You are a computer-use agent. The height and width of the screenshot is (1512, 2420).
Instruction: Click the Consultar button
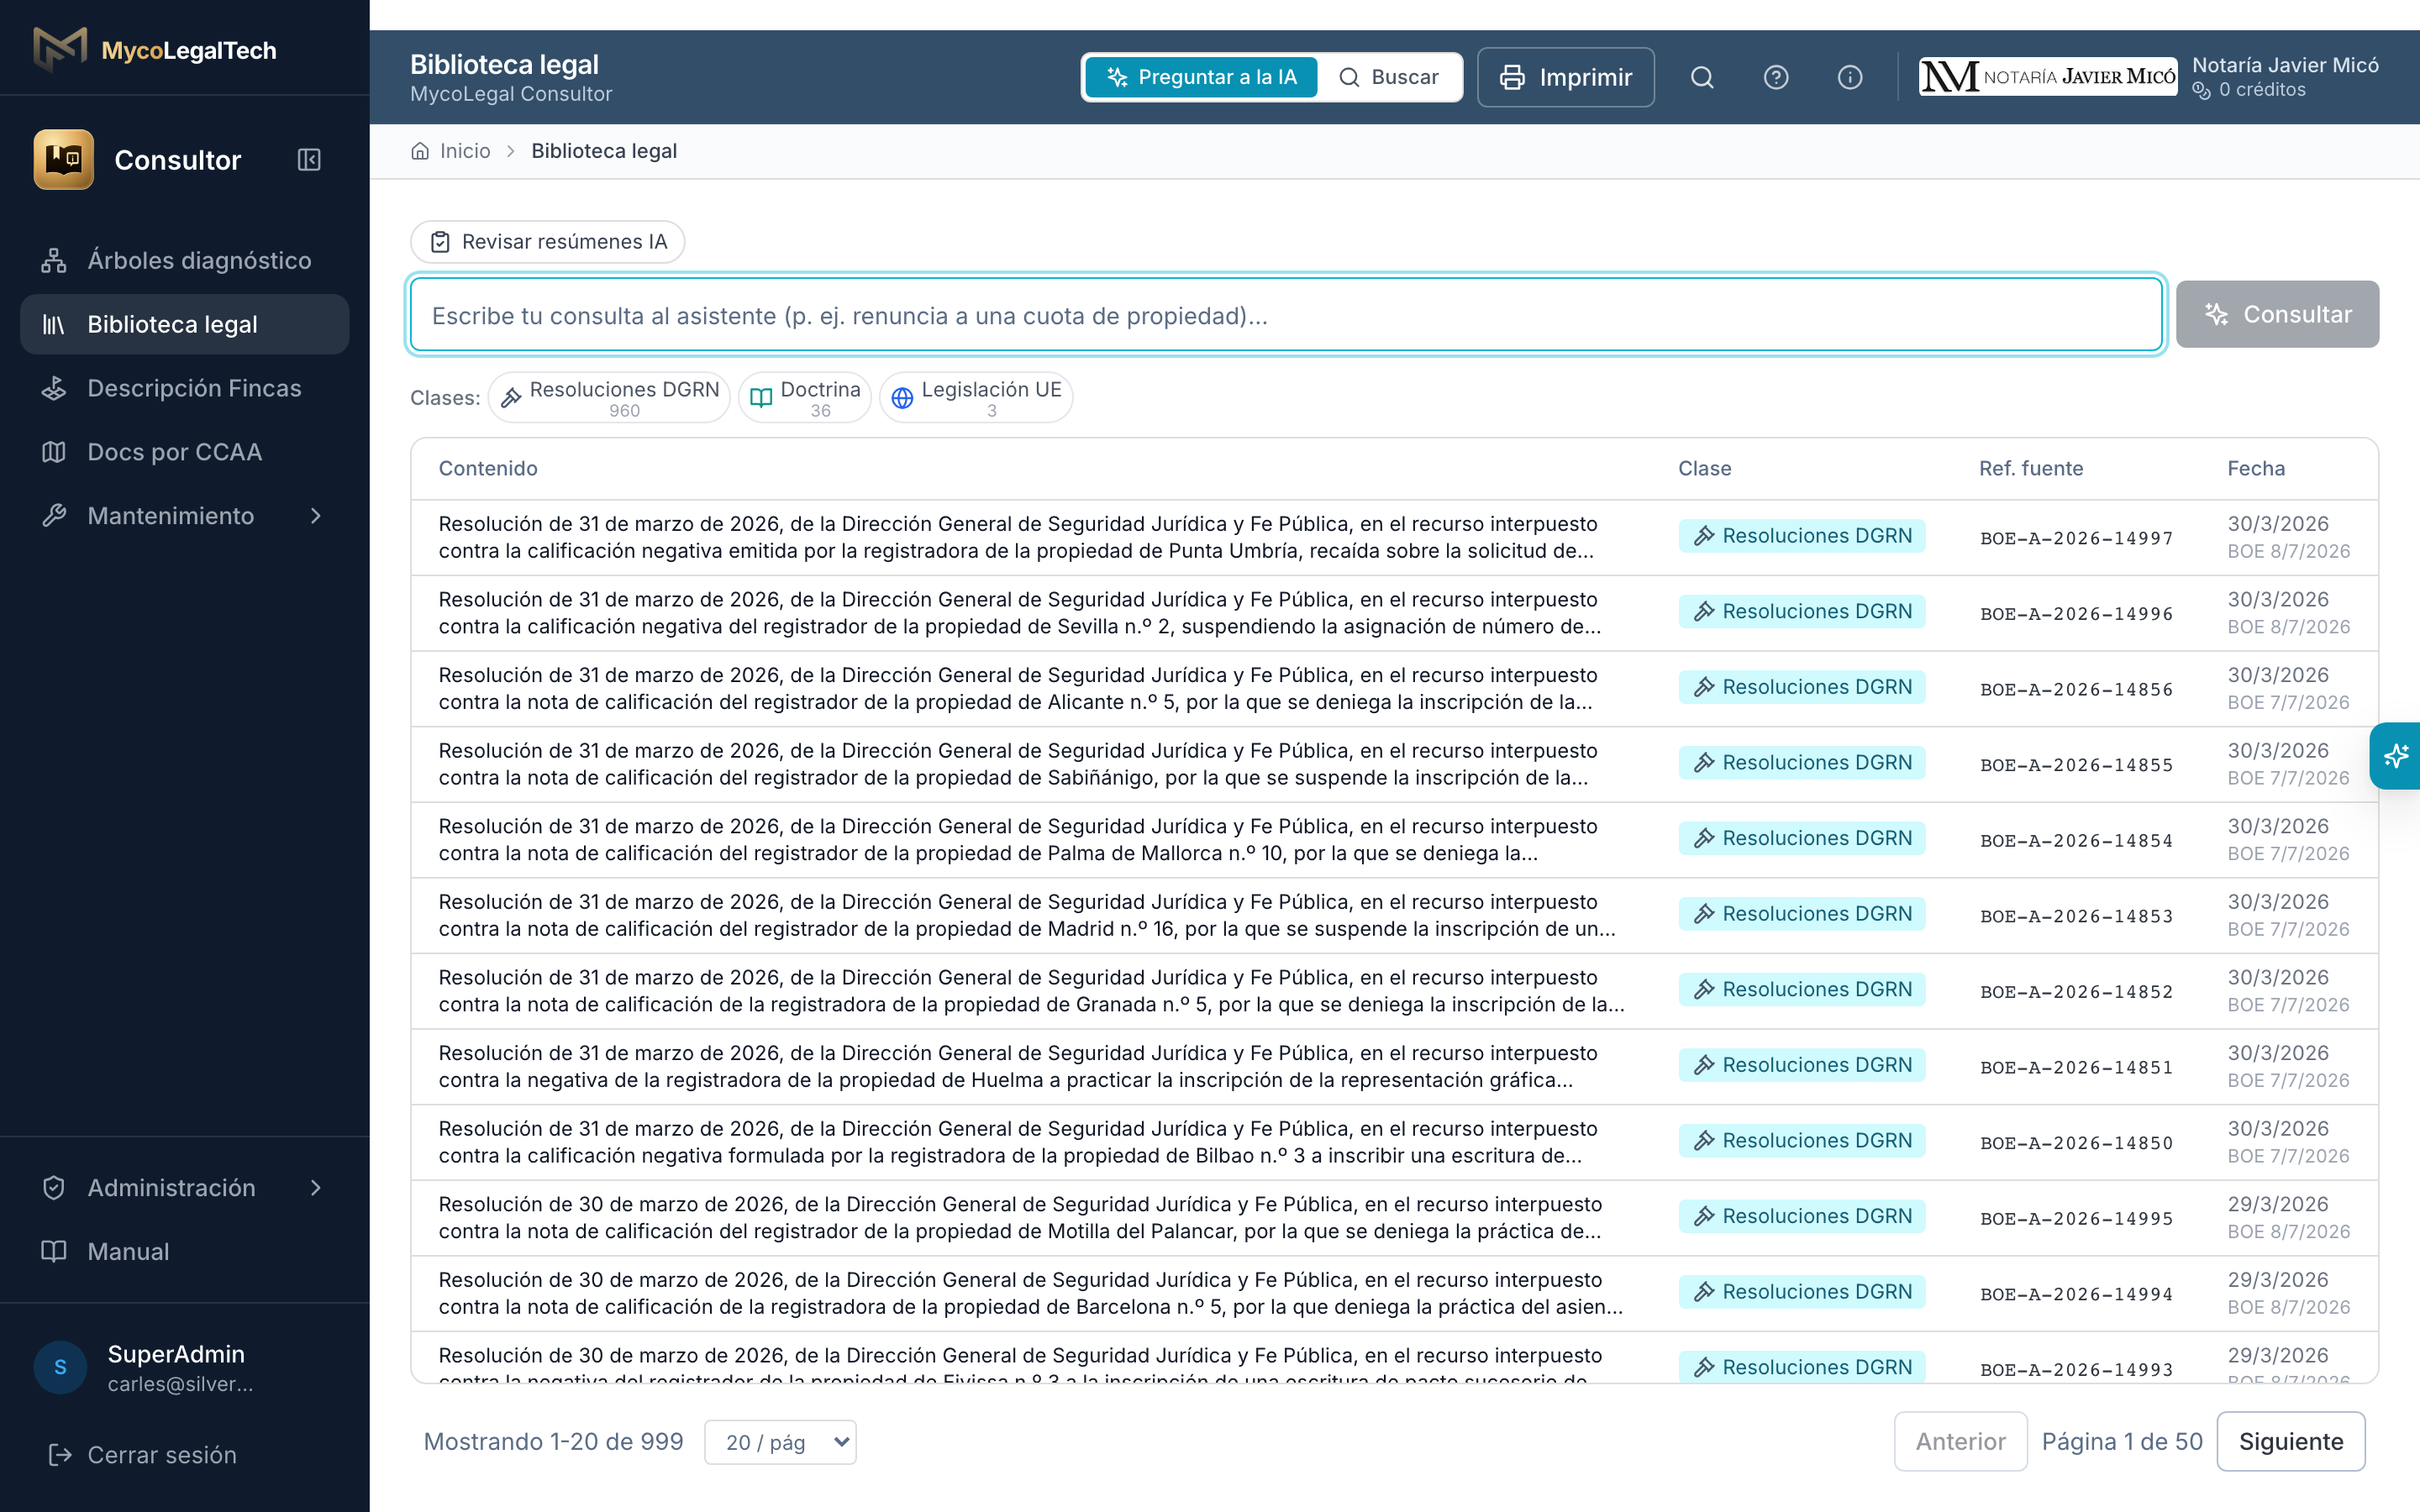click(2277, 314)
